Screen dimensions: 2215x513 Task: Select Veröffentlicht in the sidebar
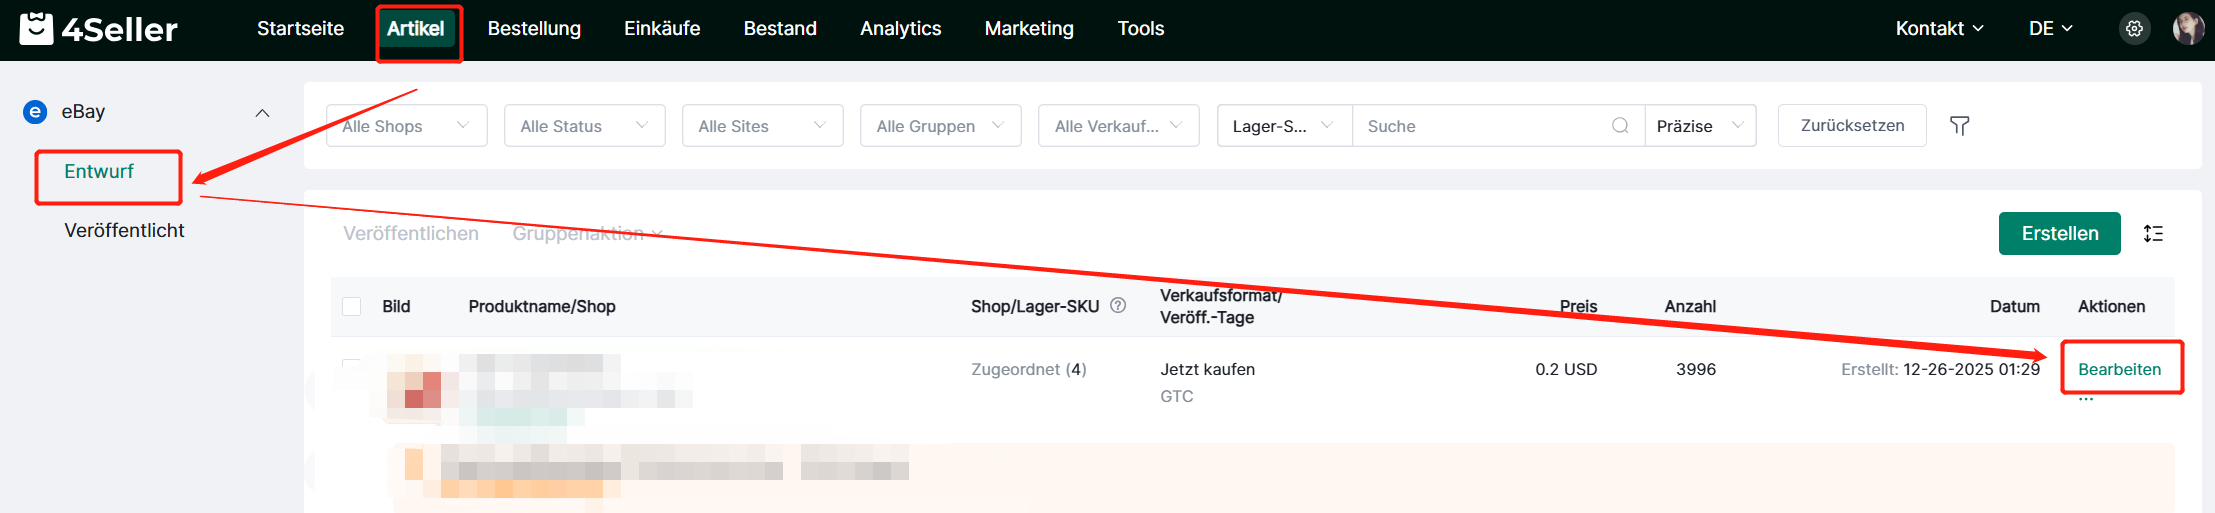pos(124,231)
